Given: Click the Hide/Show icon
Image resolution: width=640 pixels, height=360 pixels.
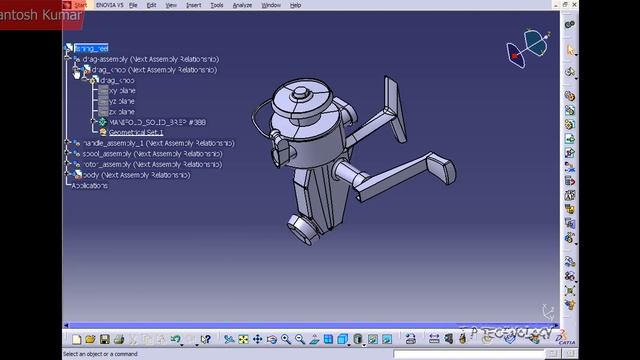Looking at the screenshot, I should click(x=373, y=339).
